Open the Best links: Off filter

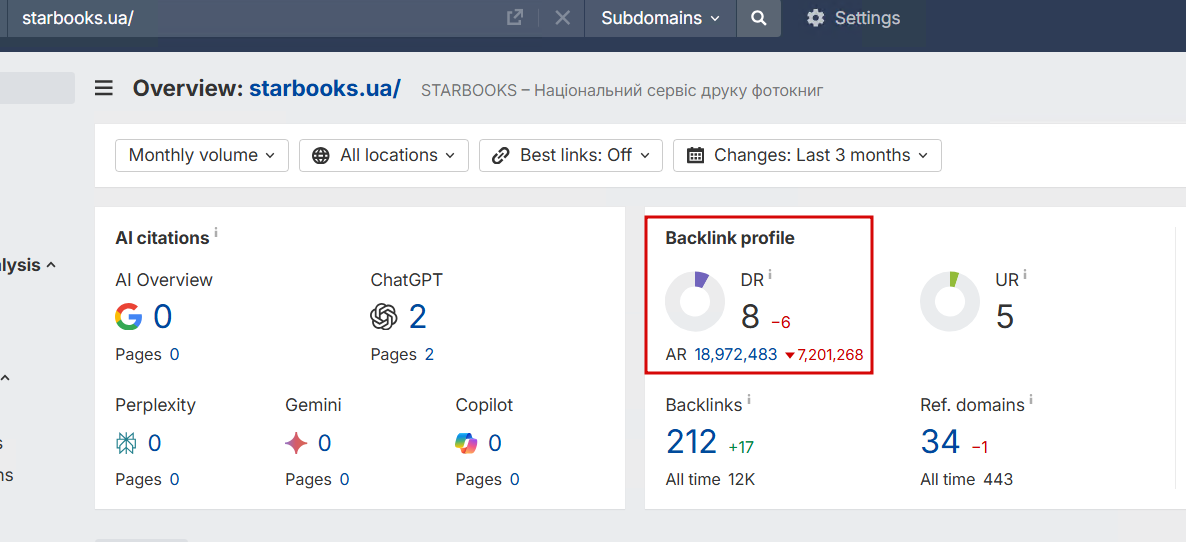(x=571, y=155)
